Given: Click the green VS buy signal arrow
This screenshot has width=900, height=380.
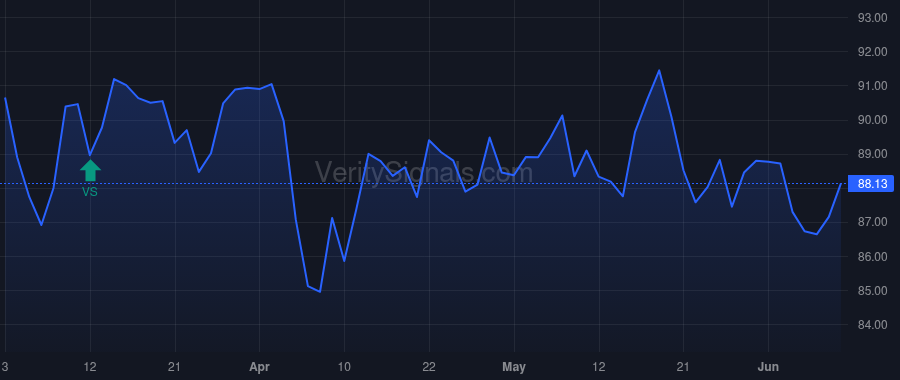Looking at the screenshot, I should [90, 170].
